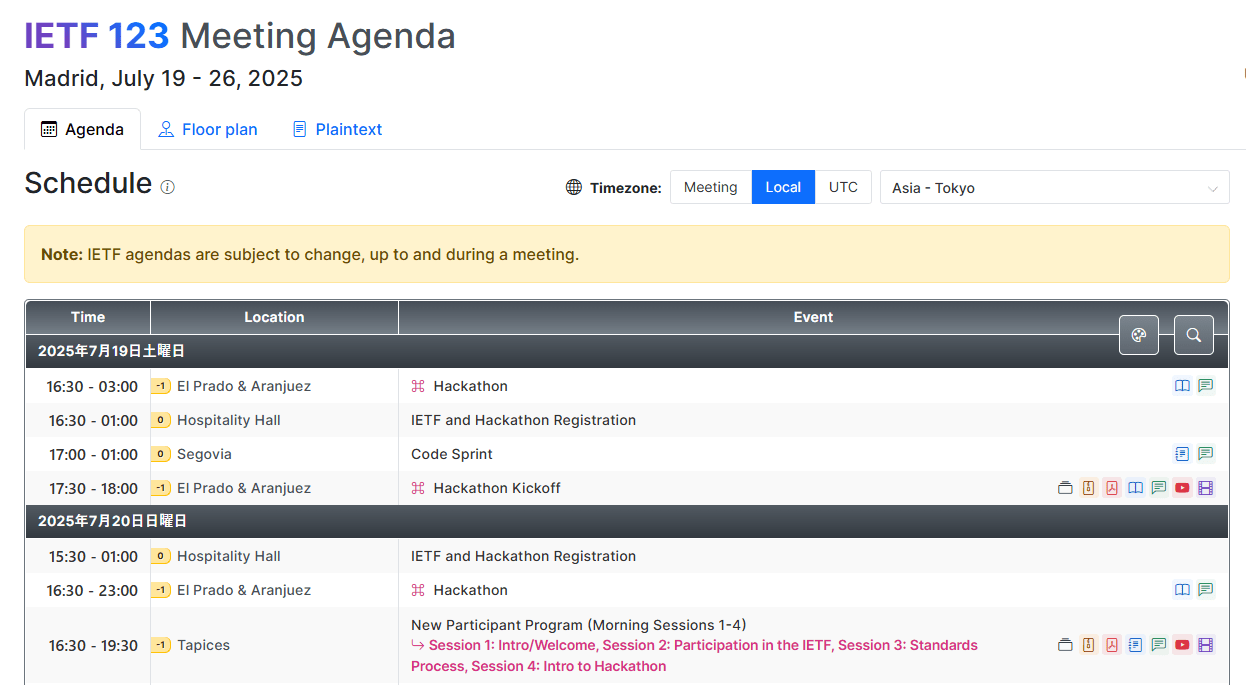Download PDF materials for Hackathon Kickoff
Image resolution: width=1246 pixels, height=685 pixels.
click(1111, 488)
